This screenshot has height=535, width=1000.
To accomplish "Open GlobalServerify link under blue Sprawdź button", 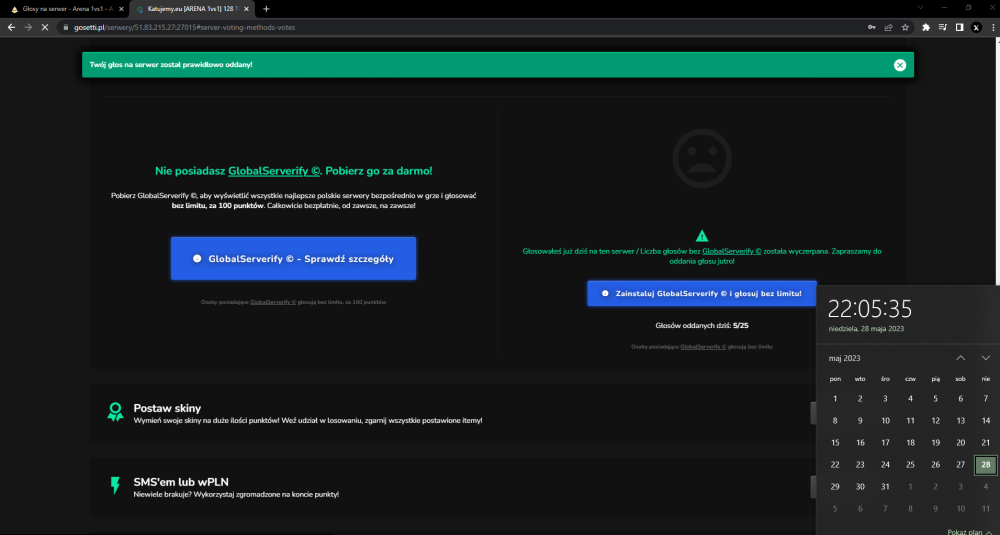I will click(273, 302).
